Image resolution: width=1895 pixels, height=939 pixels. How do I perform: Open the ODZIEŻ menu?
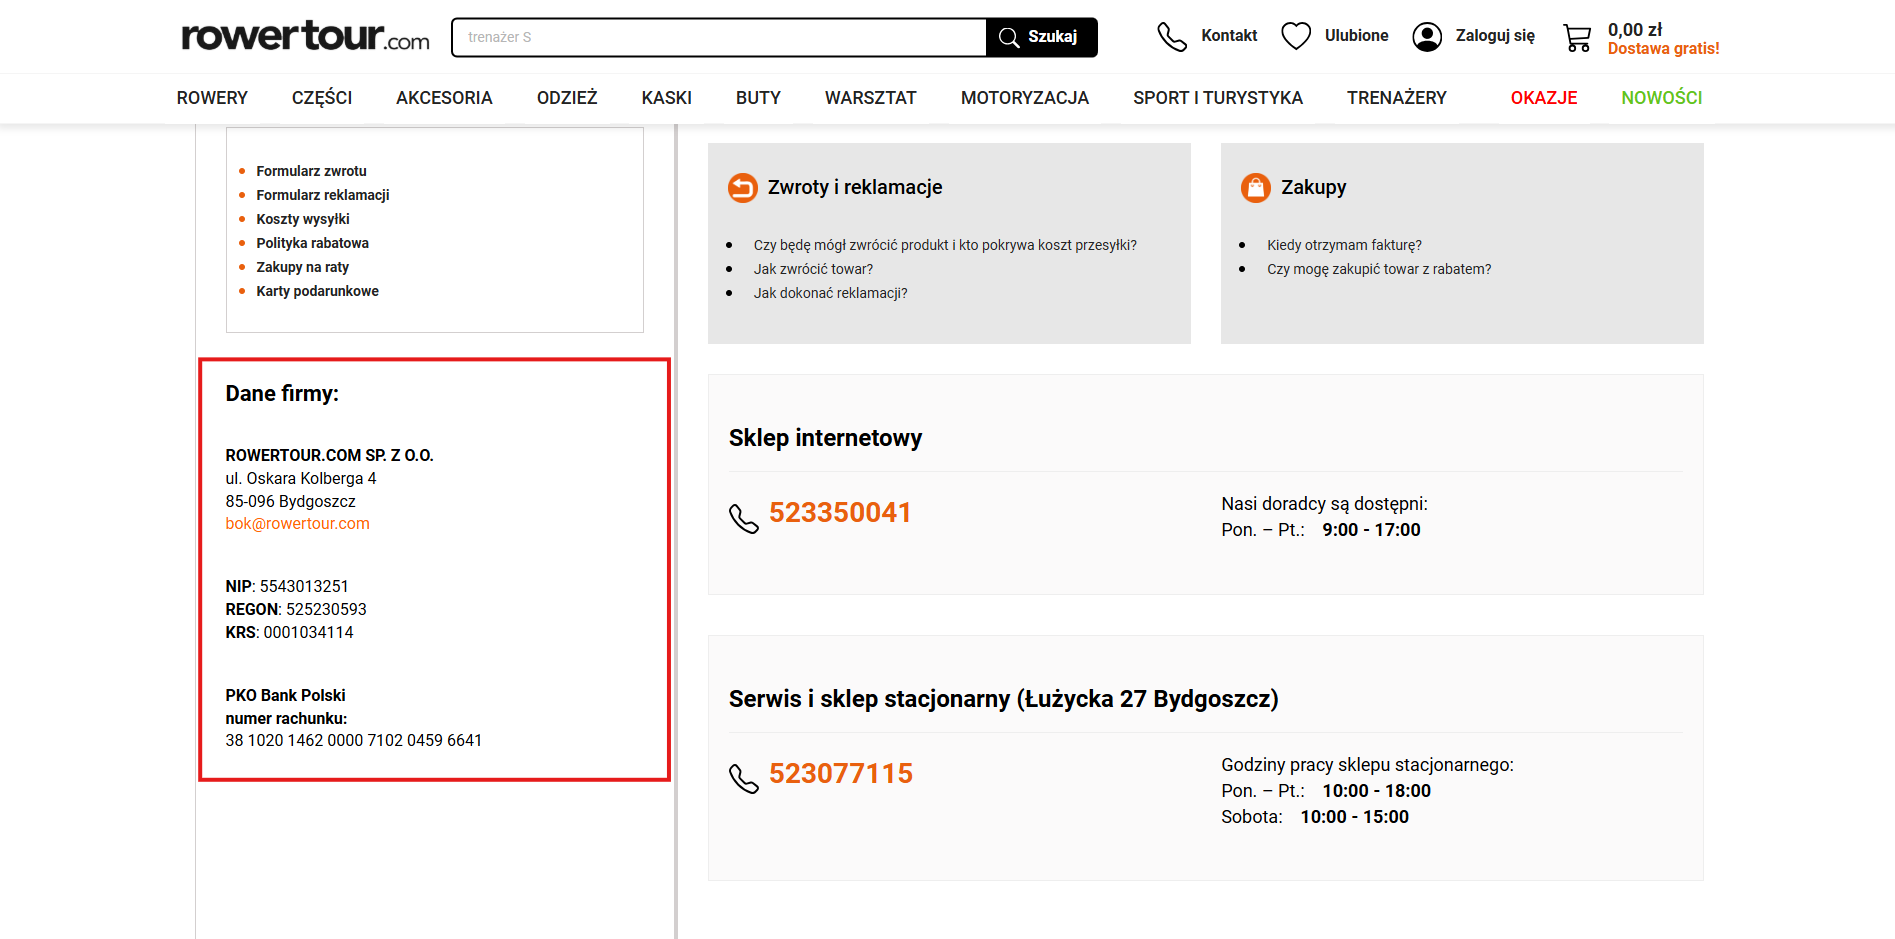click(567, 98)
